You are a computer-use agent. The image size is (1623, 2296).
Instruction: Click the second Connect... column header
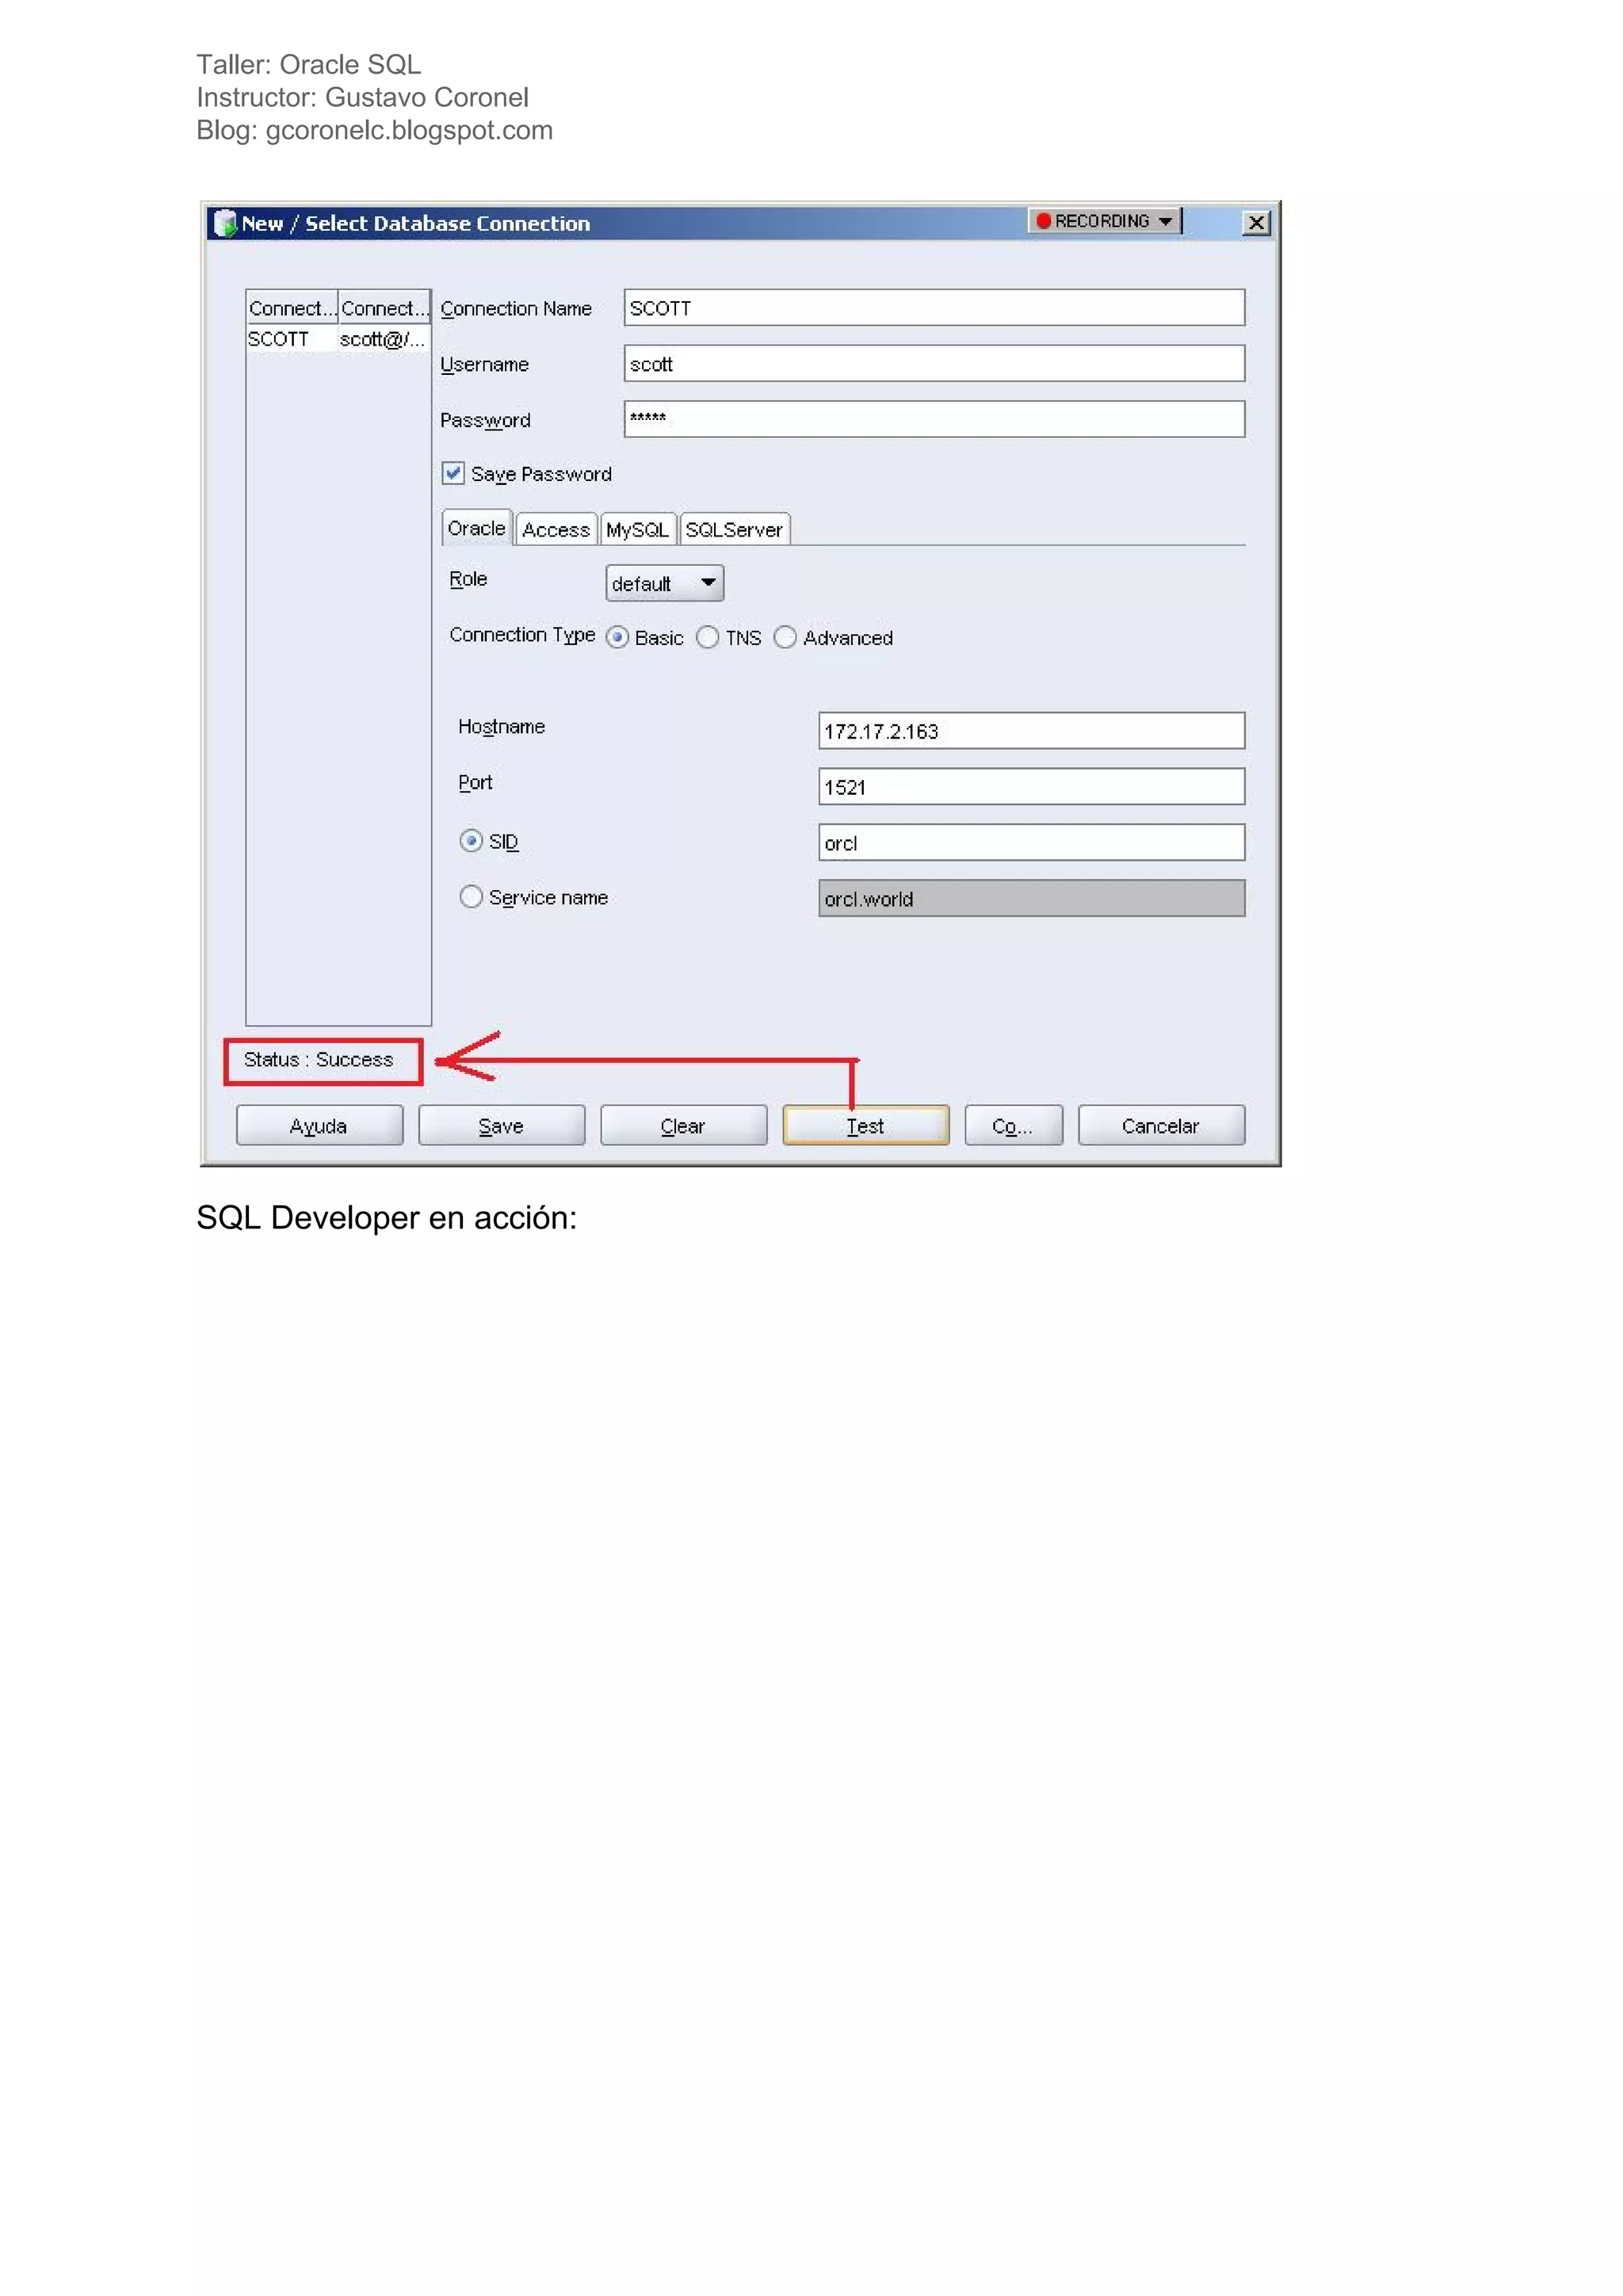384,308
